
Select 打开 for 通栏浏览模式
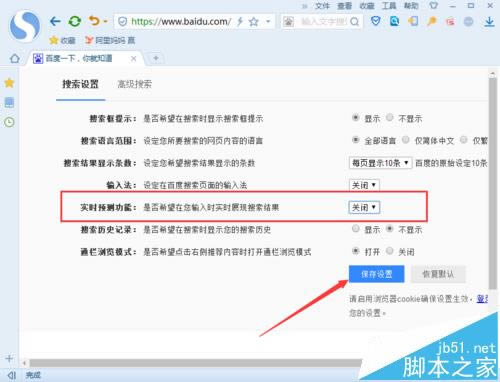coord(356,251)
